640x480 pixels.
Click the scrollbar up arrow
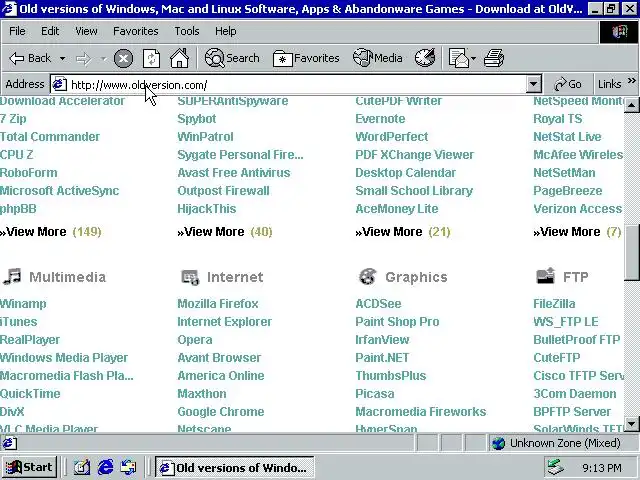pos(631,106)
